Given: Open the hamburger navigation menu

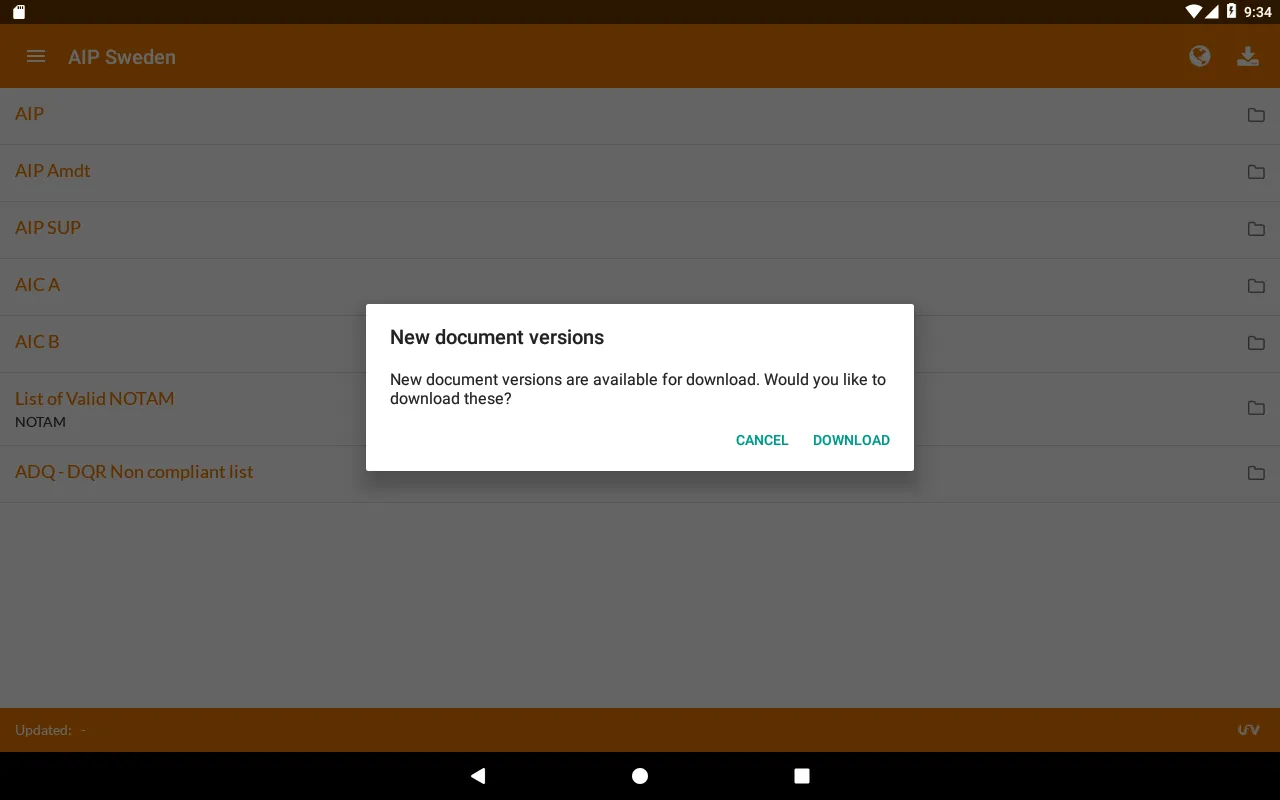Looking at the screenshot, I should click(36, 57).
